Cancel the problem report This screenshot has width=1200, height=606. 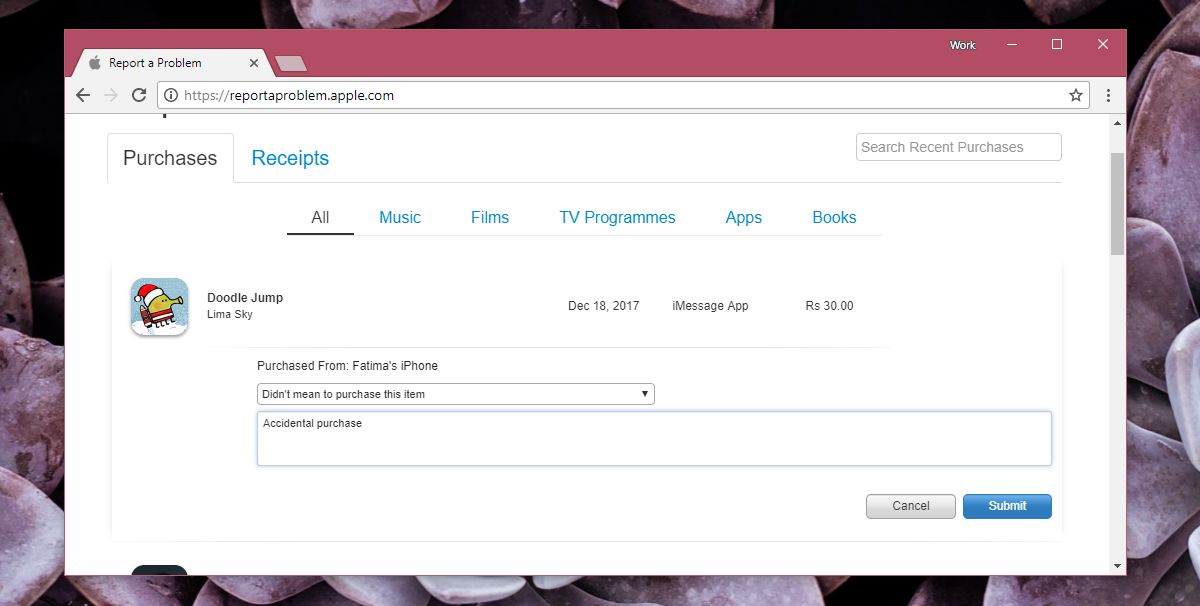911,506
